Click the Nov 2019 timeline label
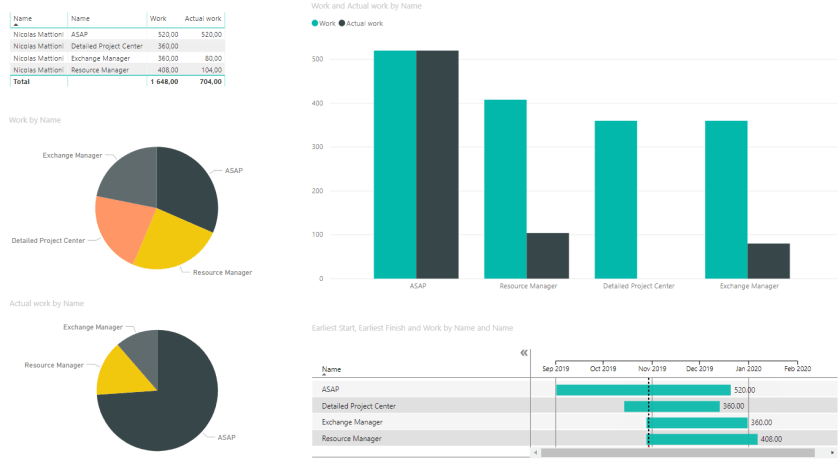Image resolution: width=840 pixels, height=473 pixels. (x=652, y=368)
